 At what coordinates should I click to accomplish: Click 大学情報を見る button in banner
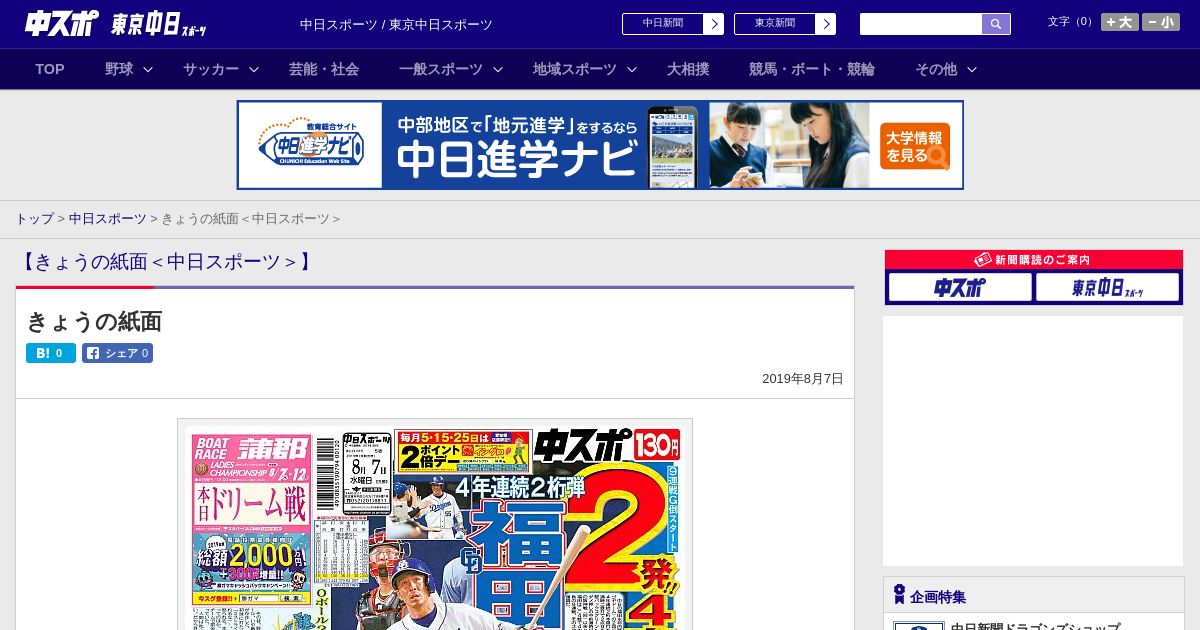(x=915, y=147)
